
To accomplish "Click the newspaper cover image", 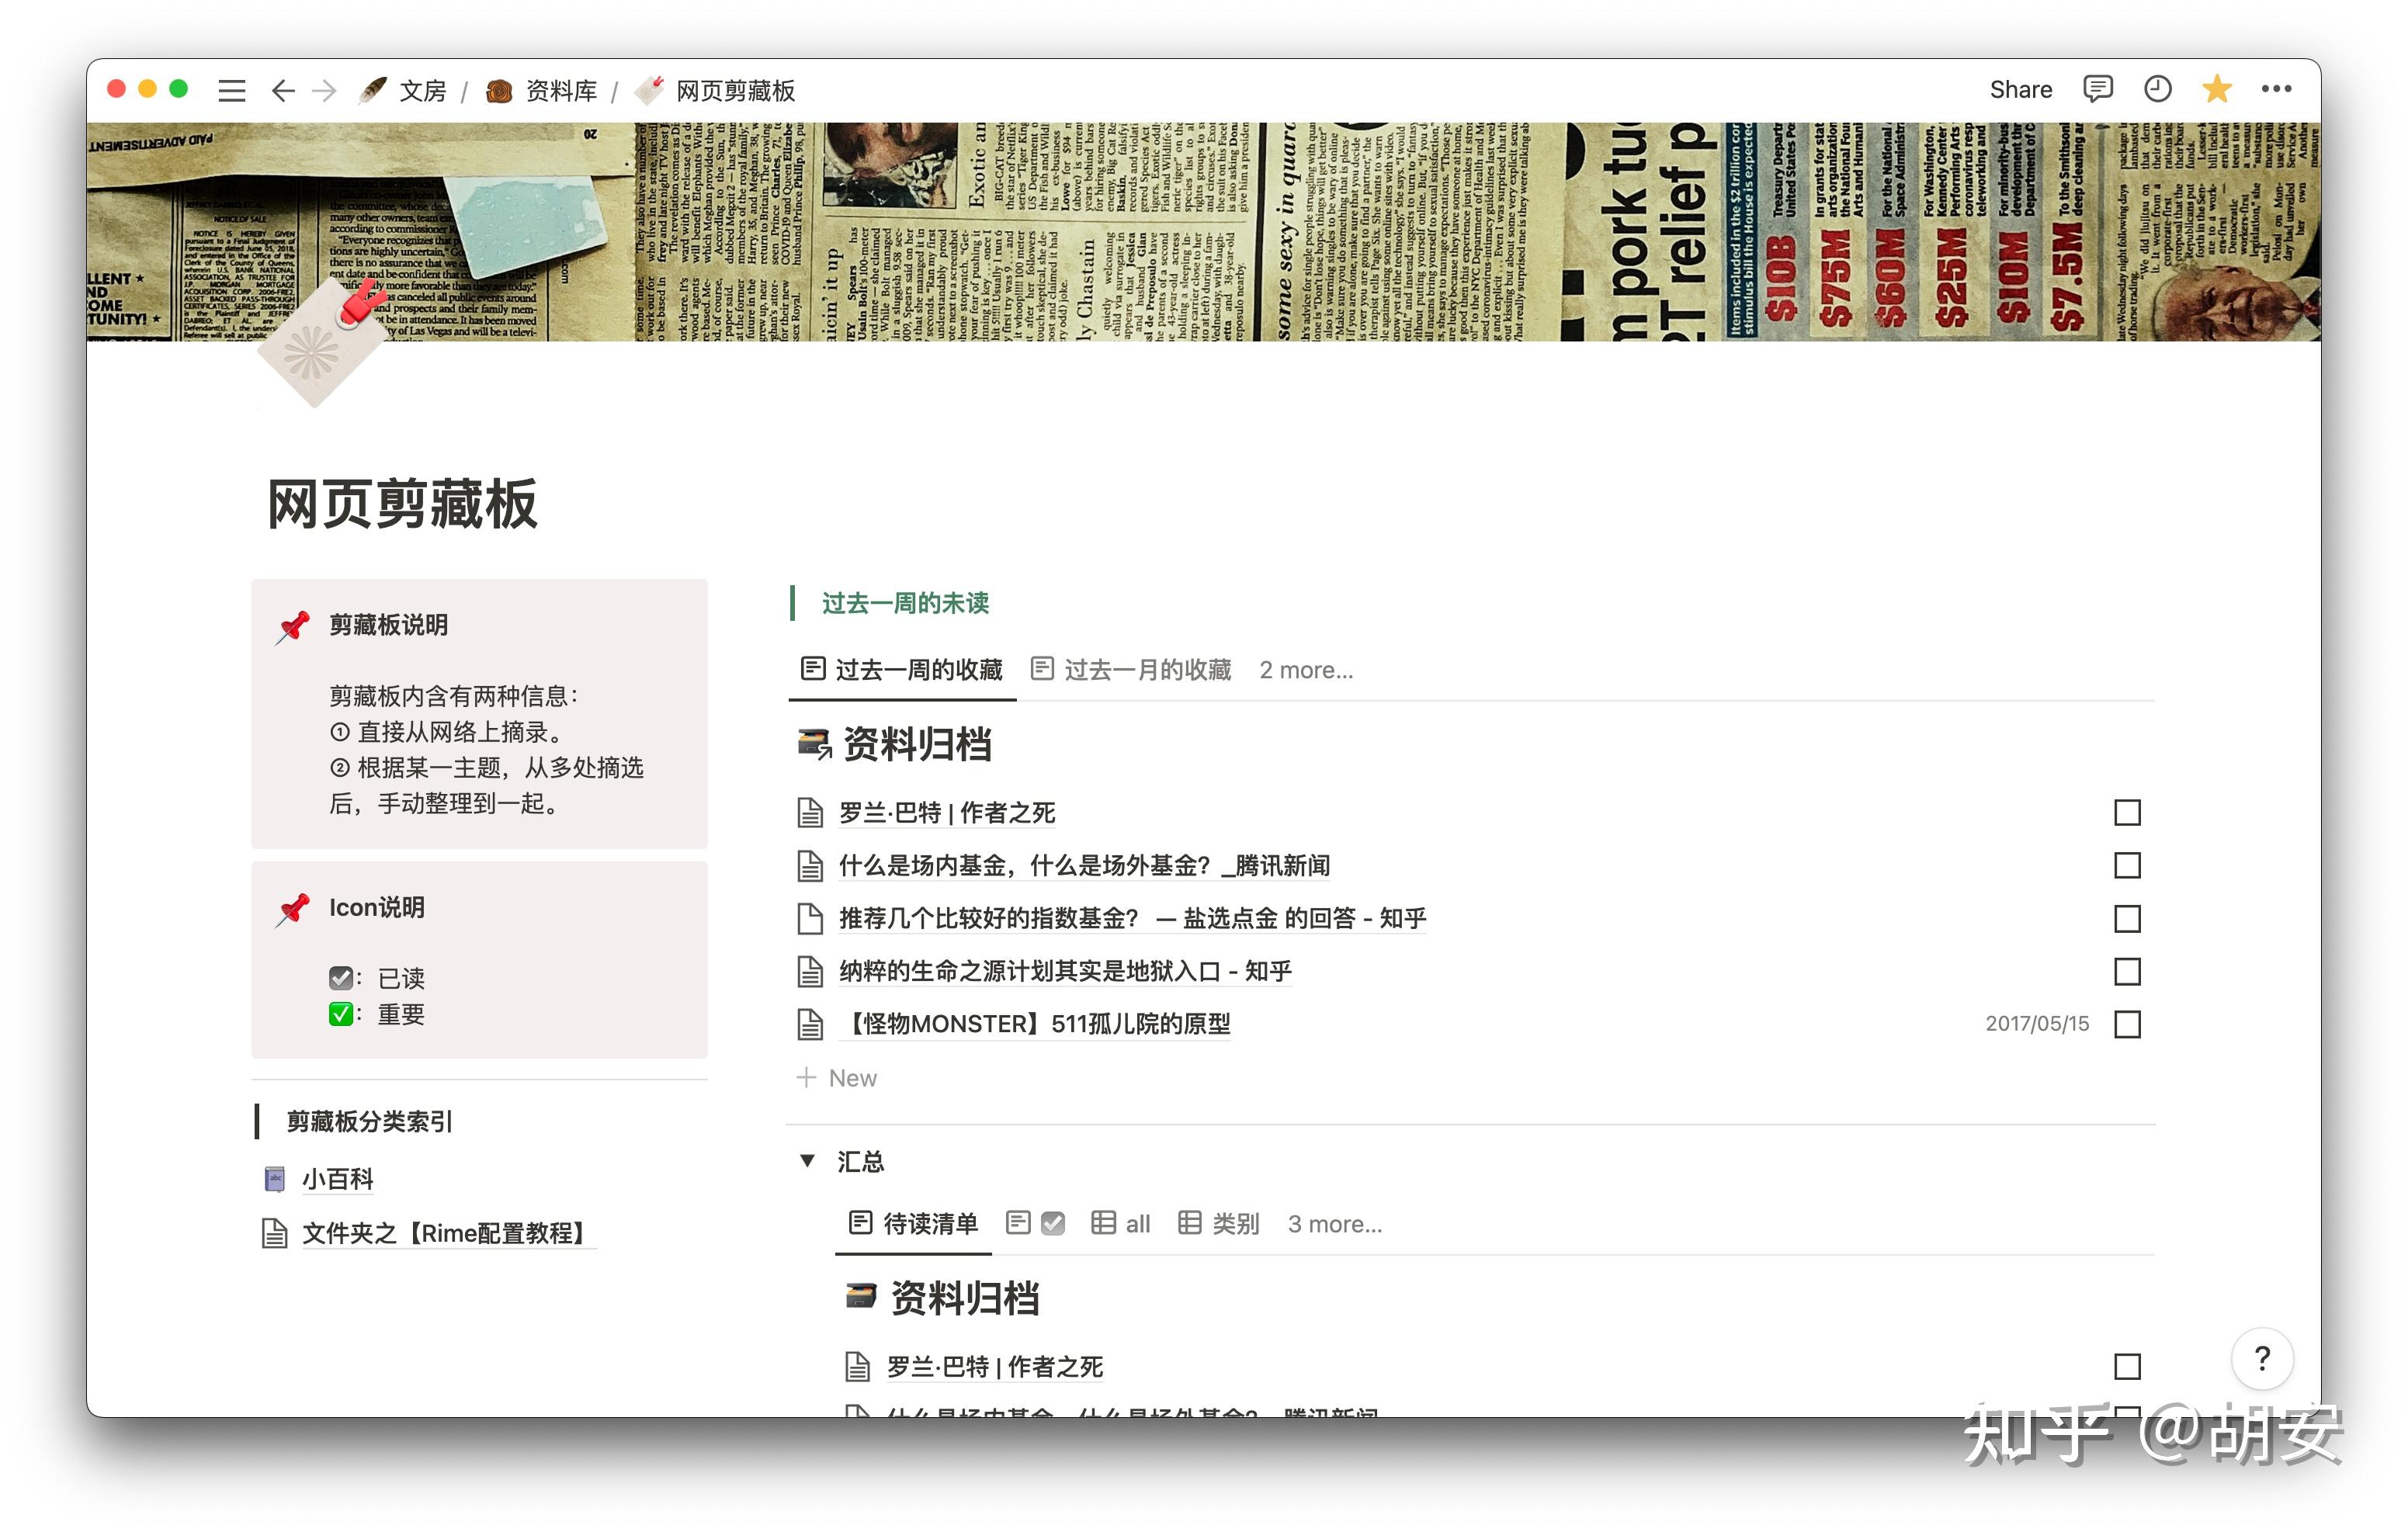I will coord(1204,232).
